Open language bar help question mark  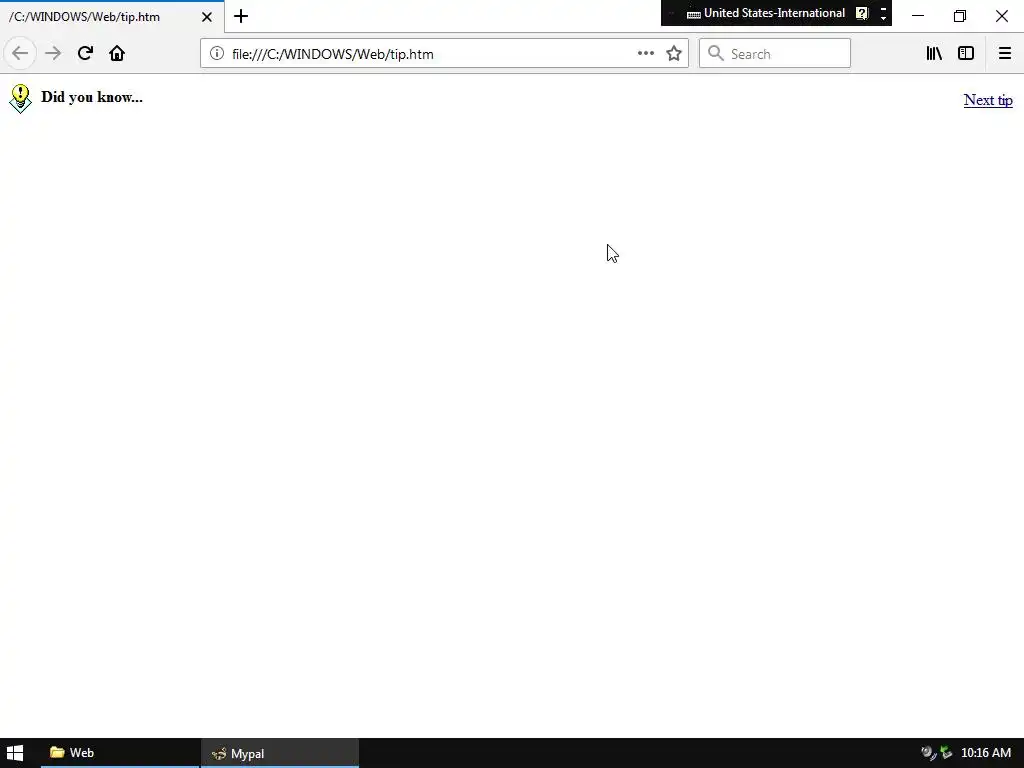coord(862,13)
